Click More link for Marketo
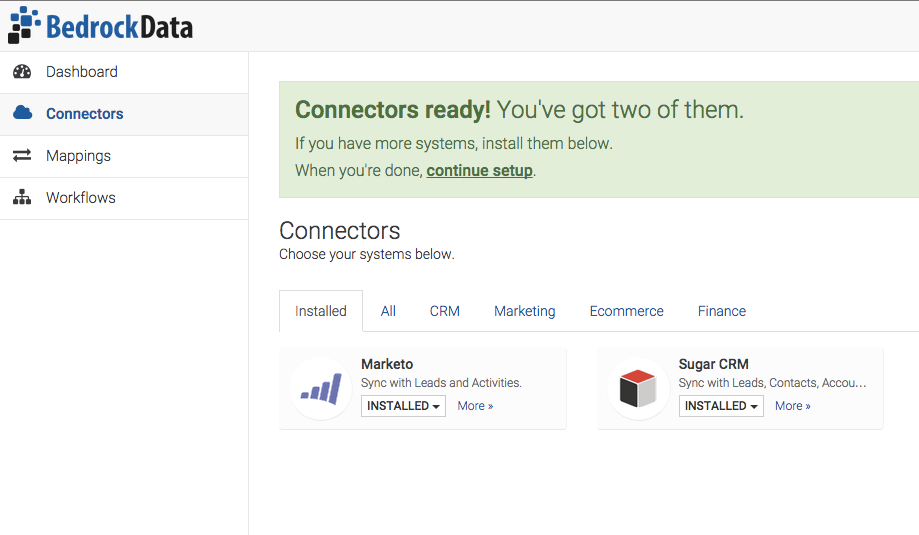This screenshot has width=919, height=535. pos(475,406)
